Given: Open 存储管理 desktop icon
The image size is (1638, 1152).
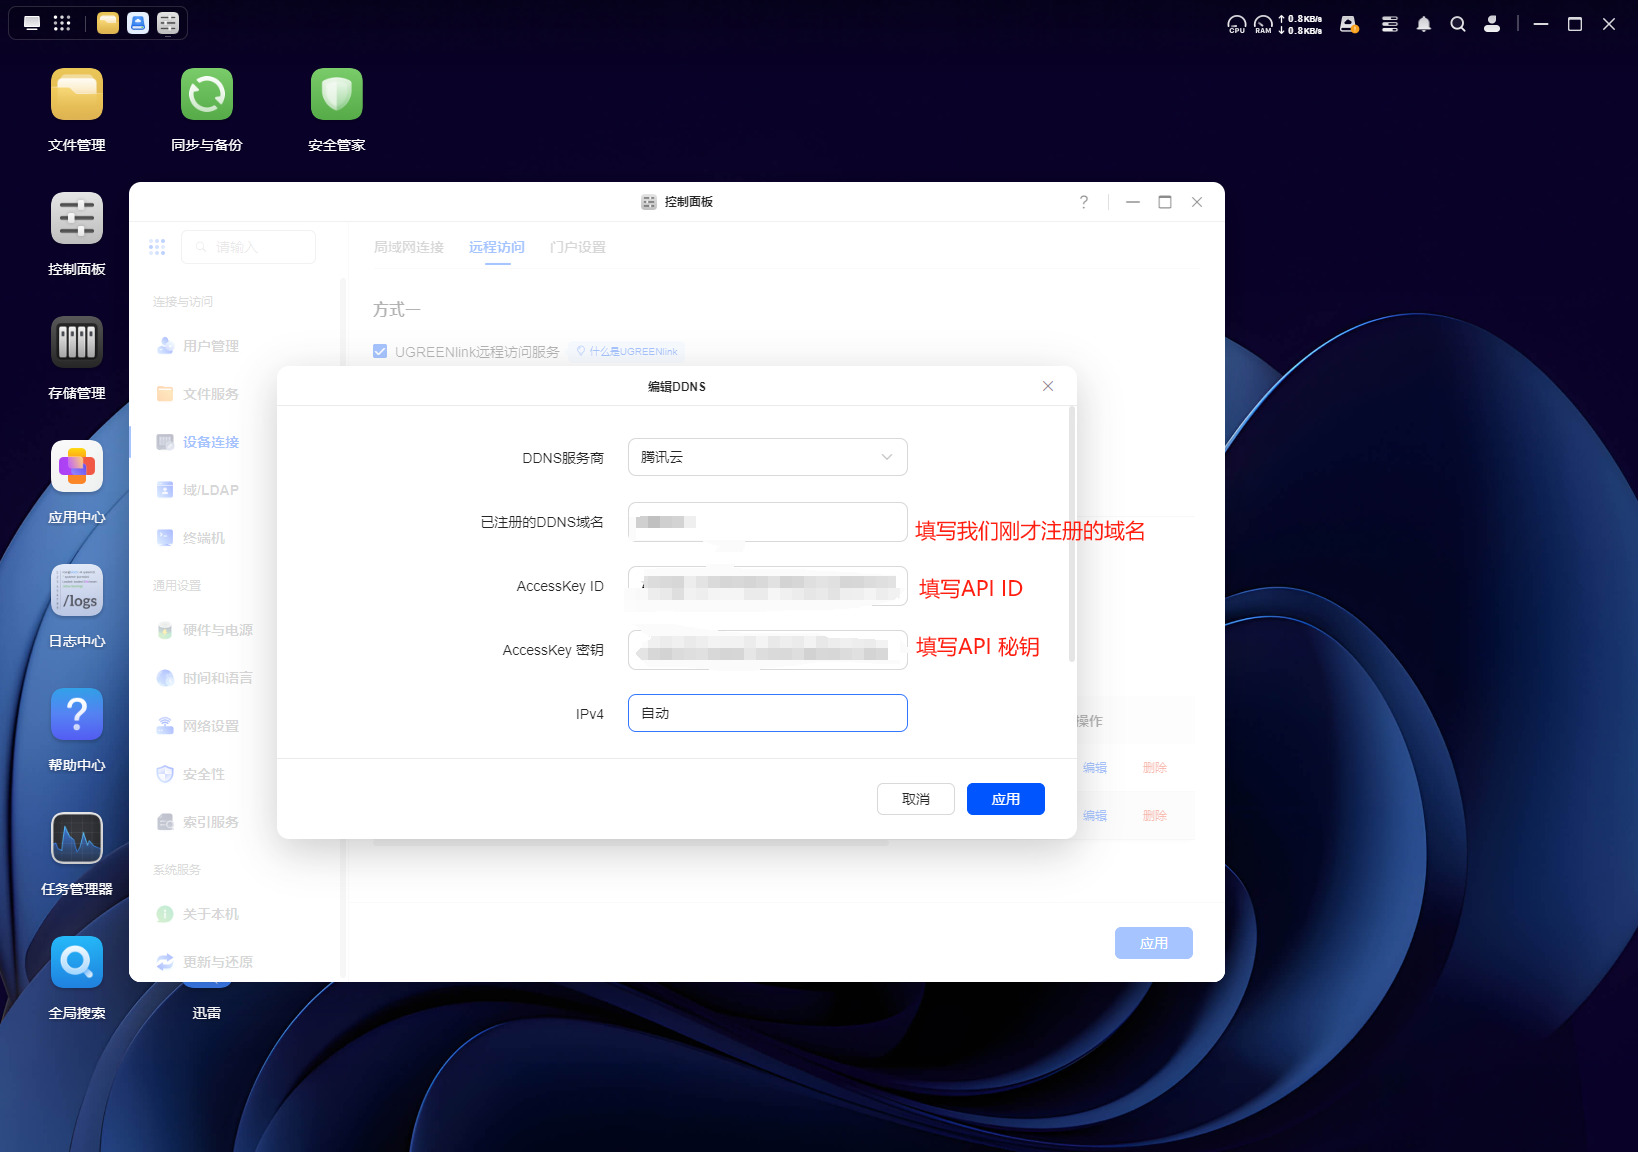Looking at the screenshot, I should pos(77,343).
